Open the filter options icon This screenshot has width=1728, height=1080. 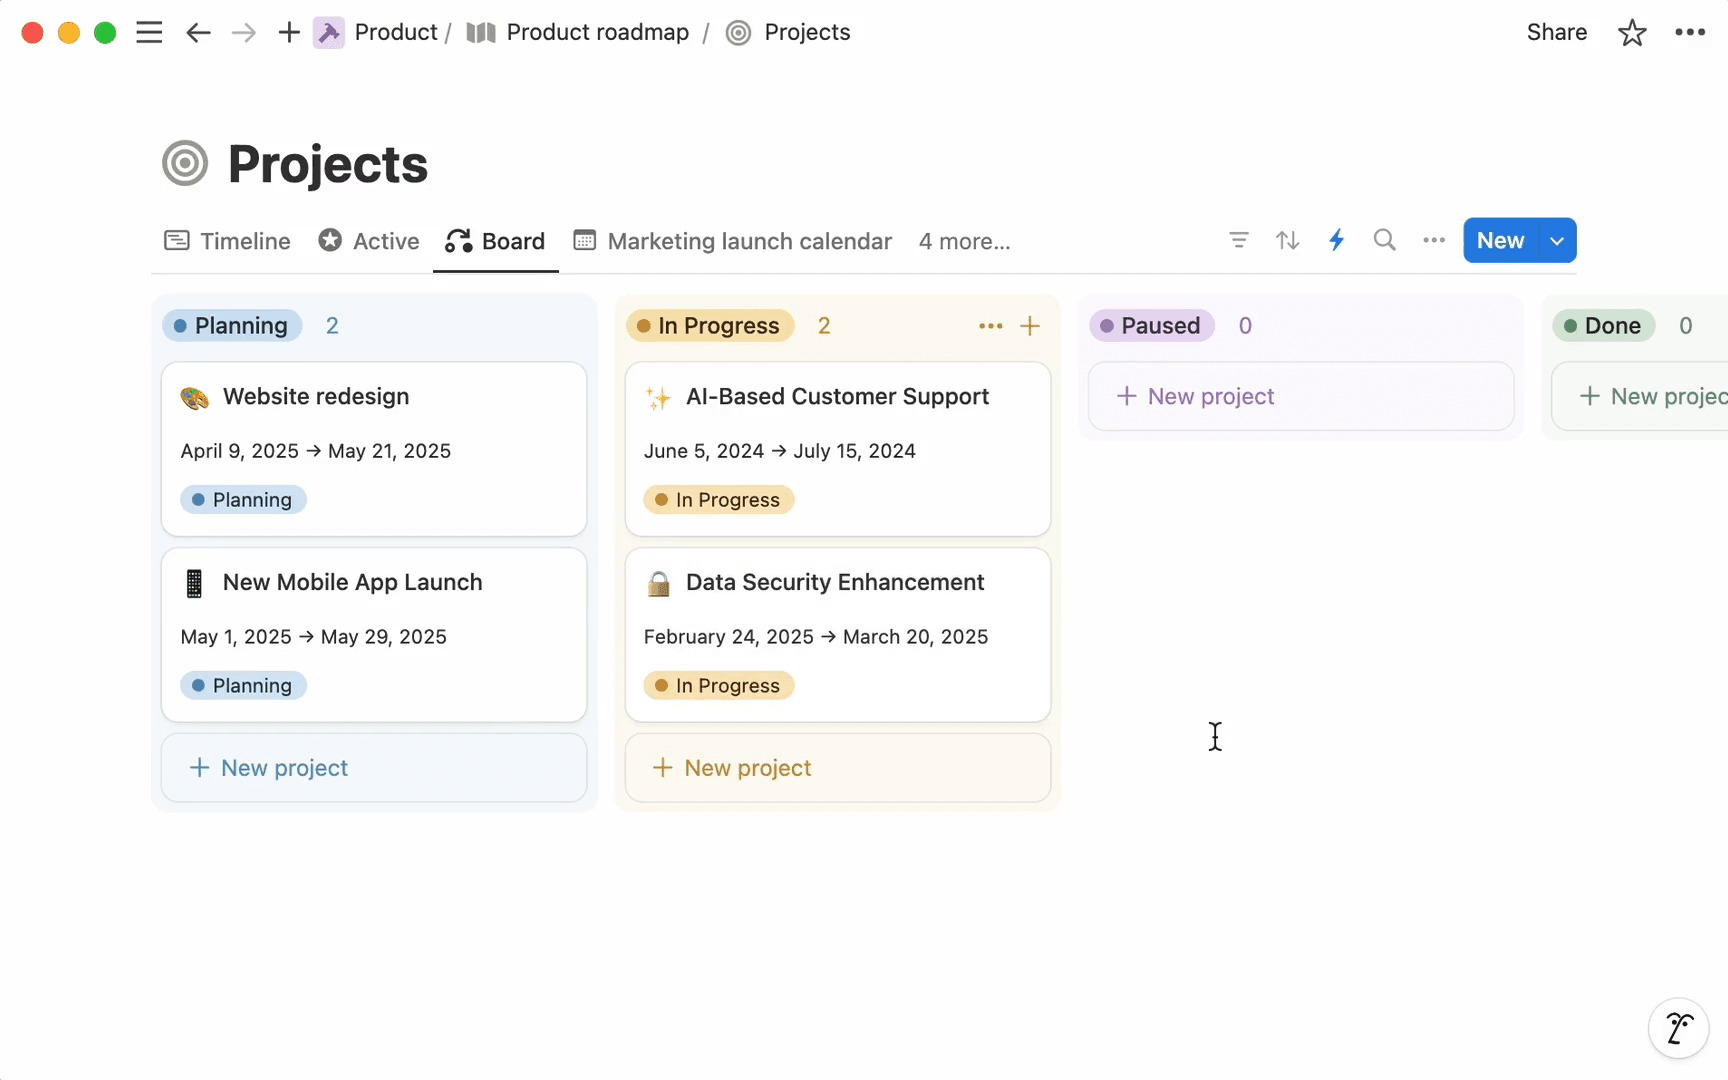pos(1238,240)
